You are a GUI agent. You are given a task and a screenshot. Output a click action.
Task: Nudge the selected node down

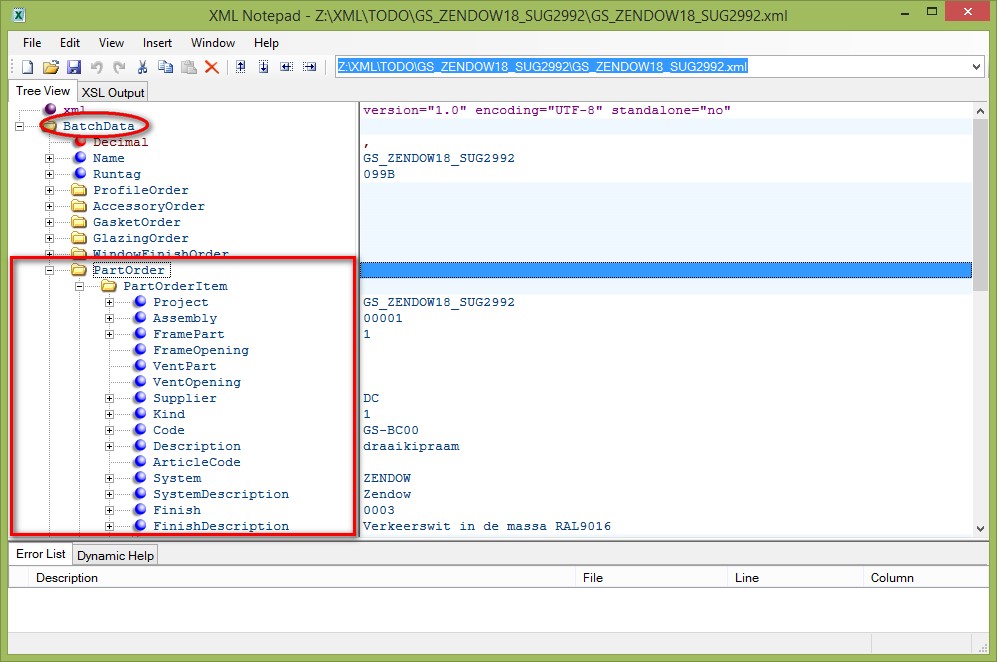(x=263, y=67)
